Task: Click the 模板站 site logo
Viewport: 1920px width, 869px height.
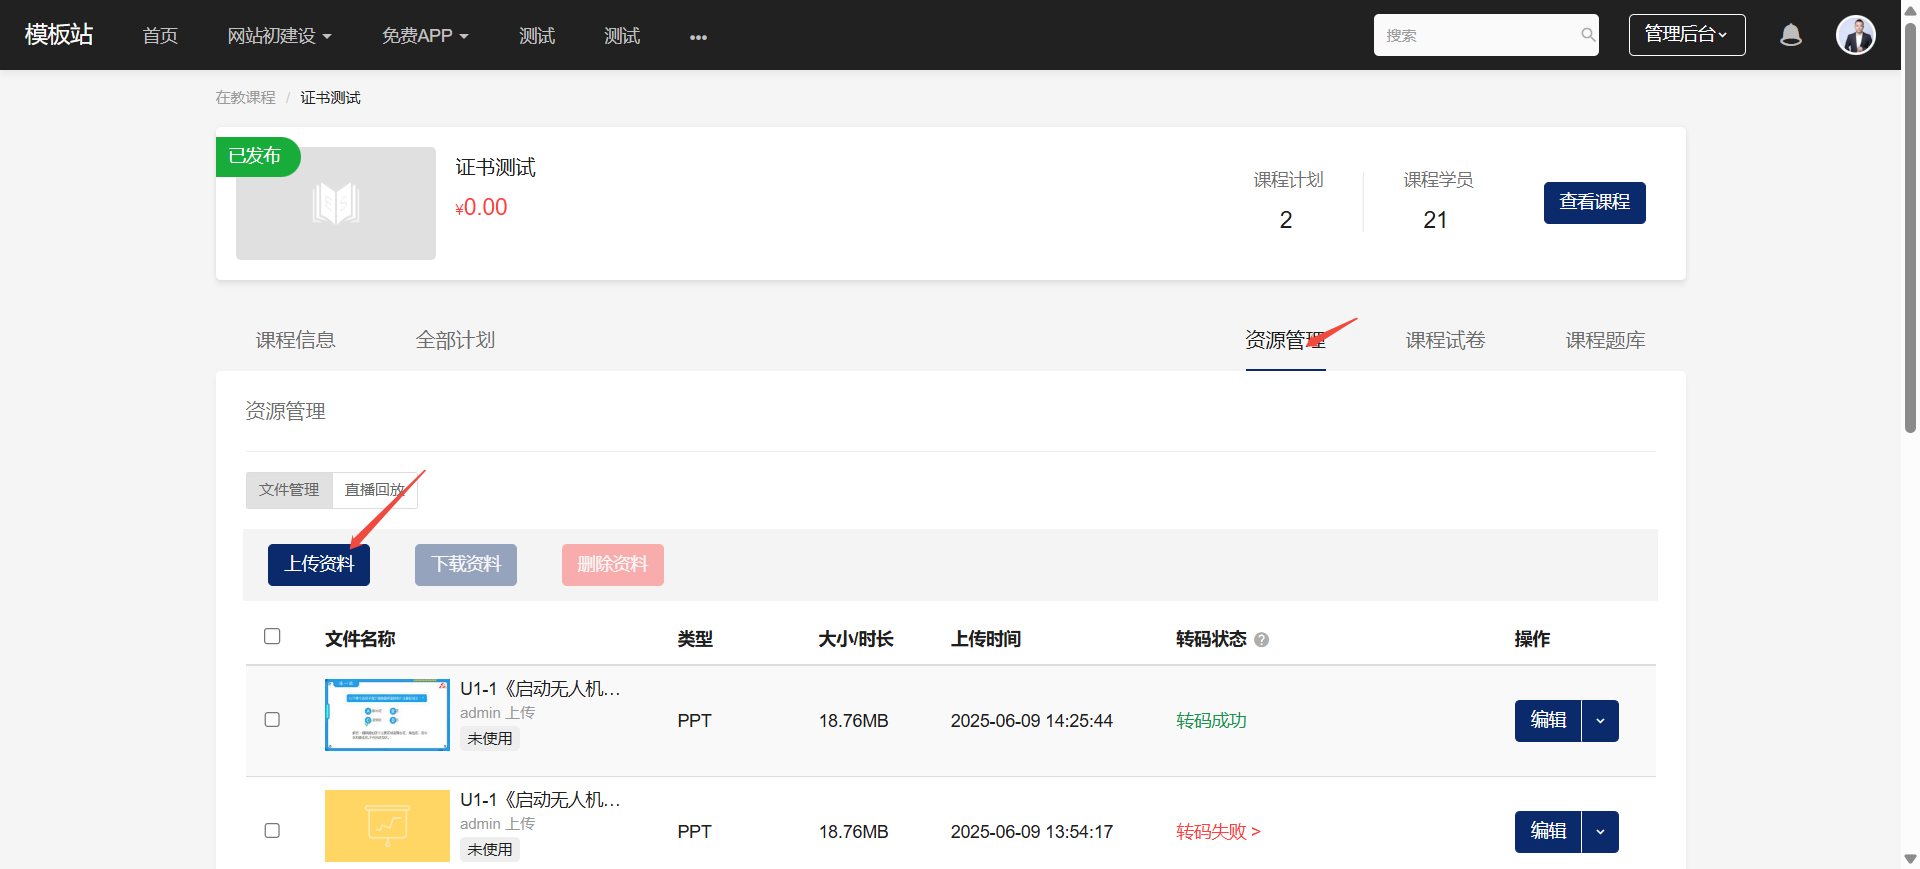Action: 59,35
